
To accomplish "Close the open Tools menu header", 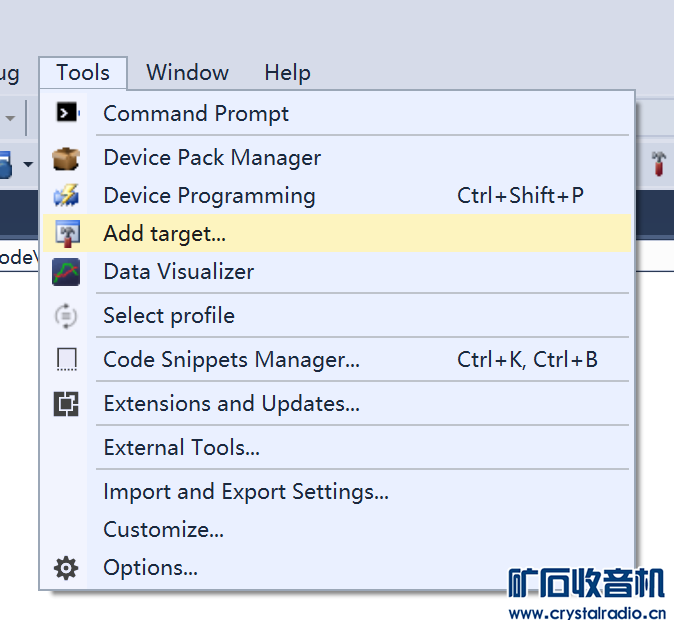I will pyautogui.click(x=83, y=73).
